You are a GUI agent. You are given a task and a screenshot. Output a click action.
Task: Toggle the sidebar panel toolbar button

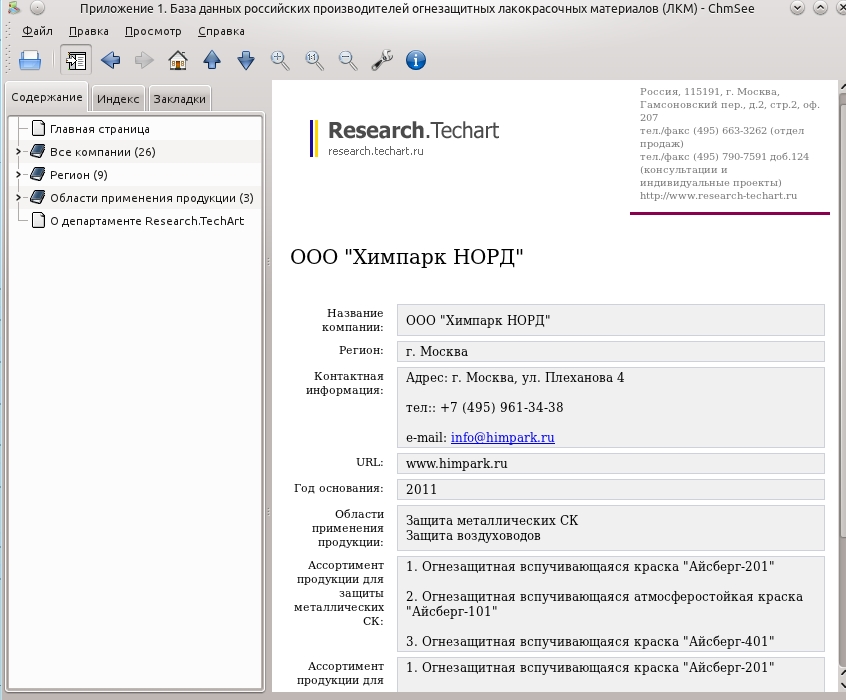click(76, 60)
